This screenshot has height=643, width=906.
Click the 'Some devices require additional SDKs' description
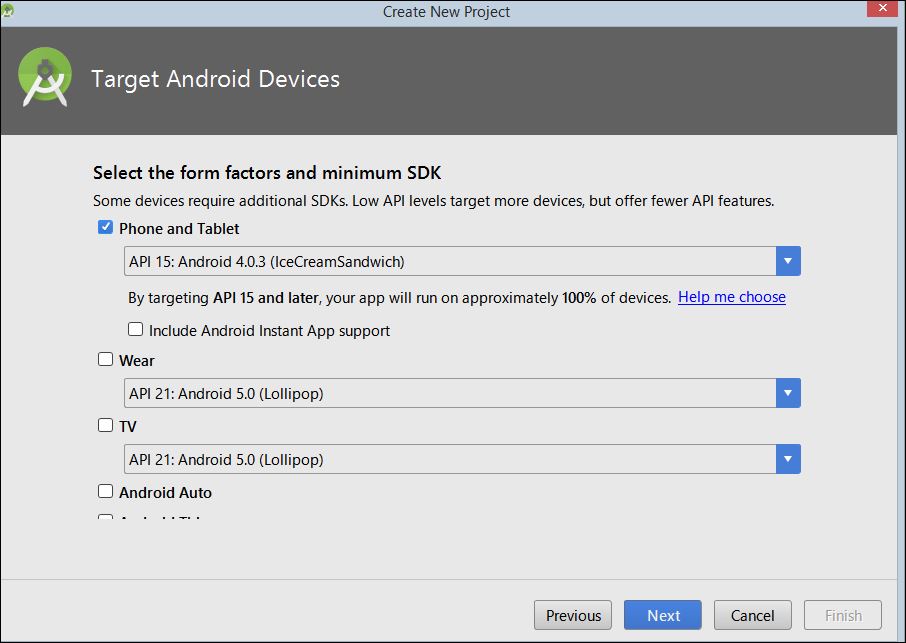(433, 201)
